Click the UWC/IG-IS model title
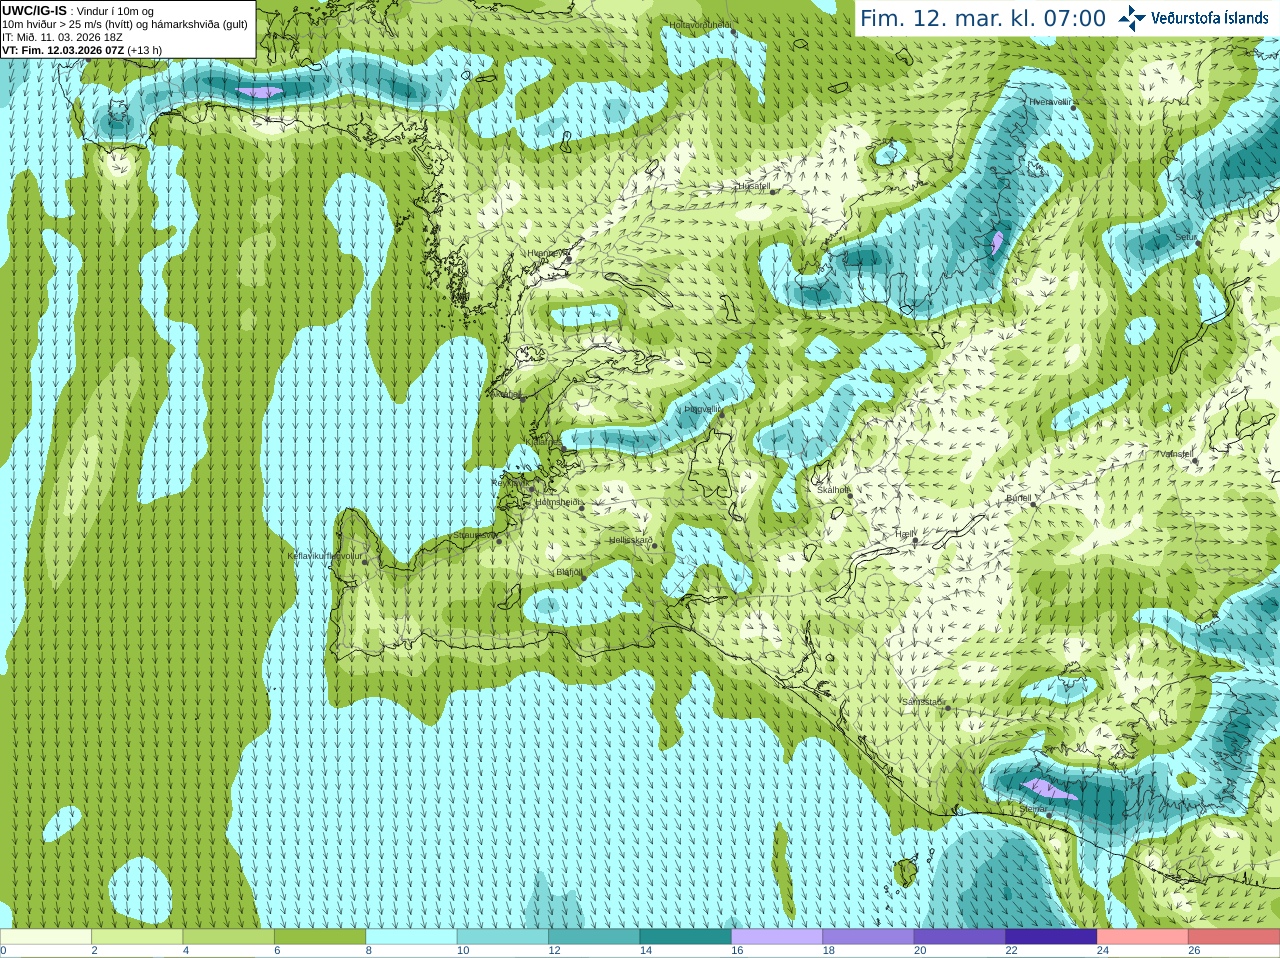The width and height of the screenshot is (1280, 958). [34, 11]
